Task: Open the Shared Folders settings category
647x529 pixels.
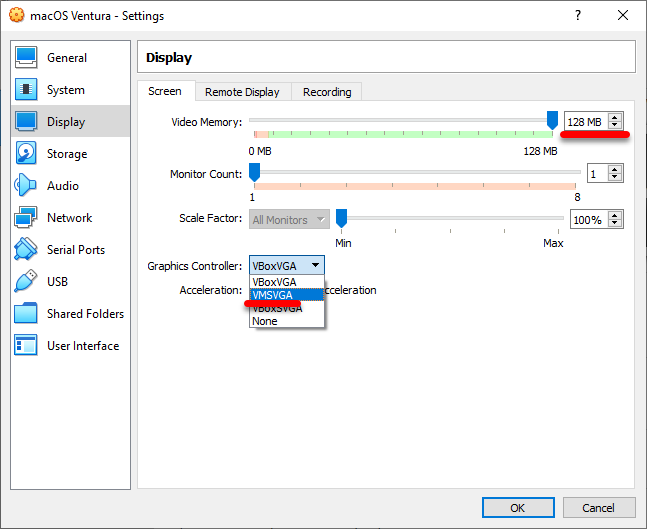Action: pos(70,313)
